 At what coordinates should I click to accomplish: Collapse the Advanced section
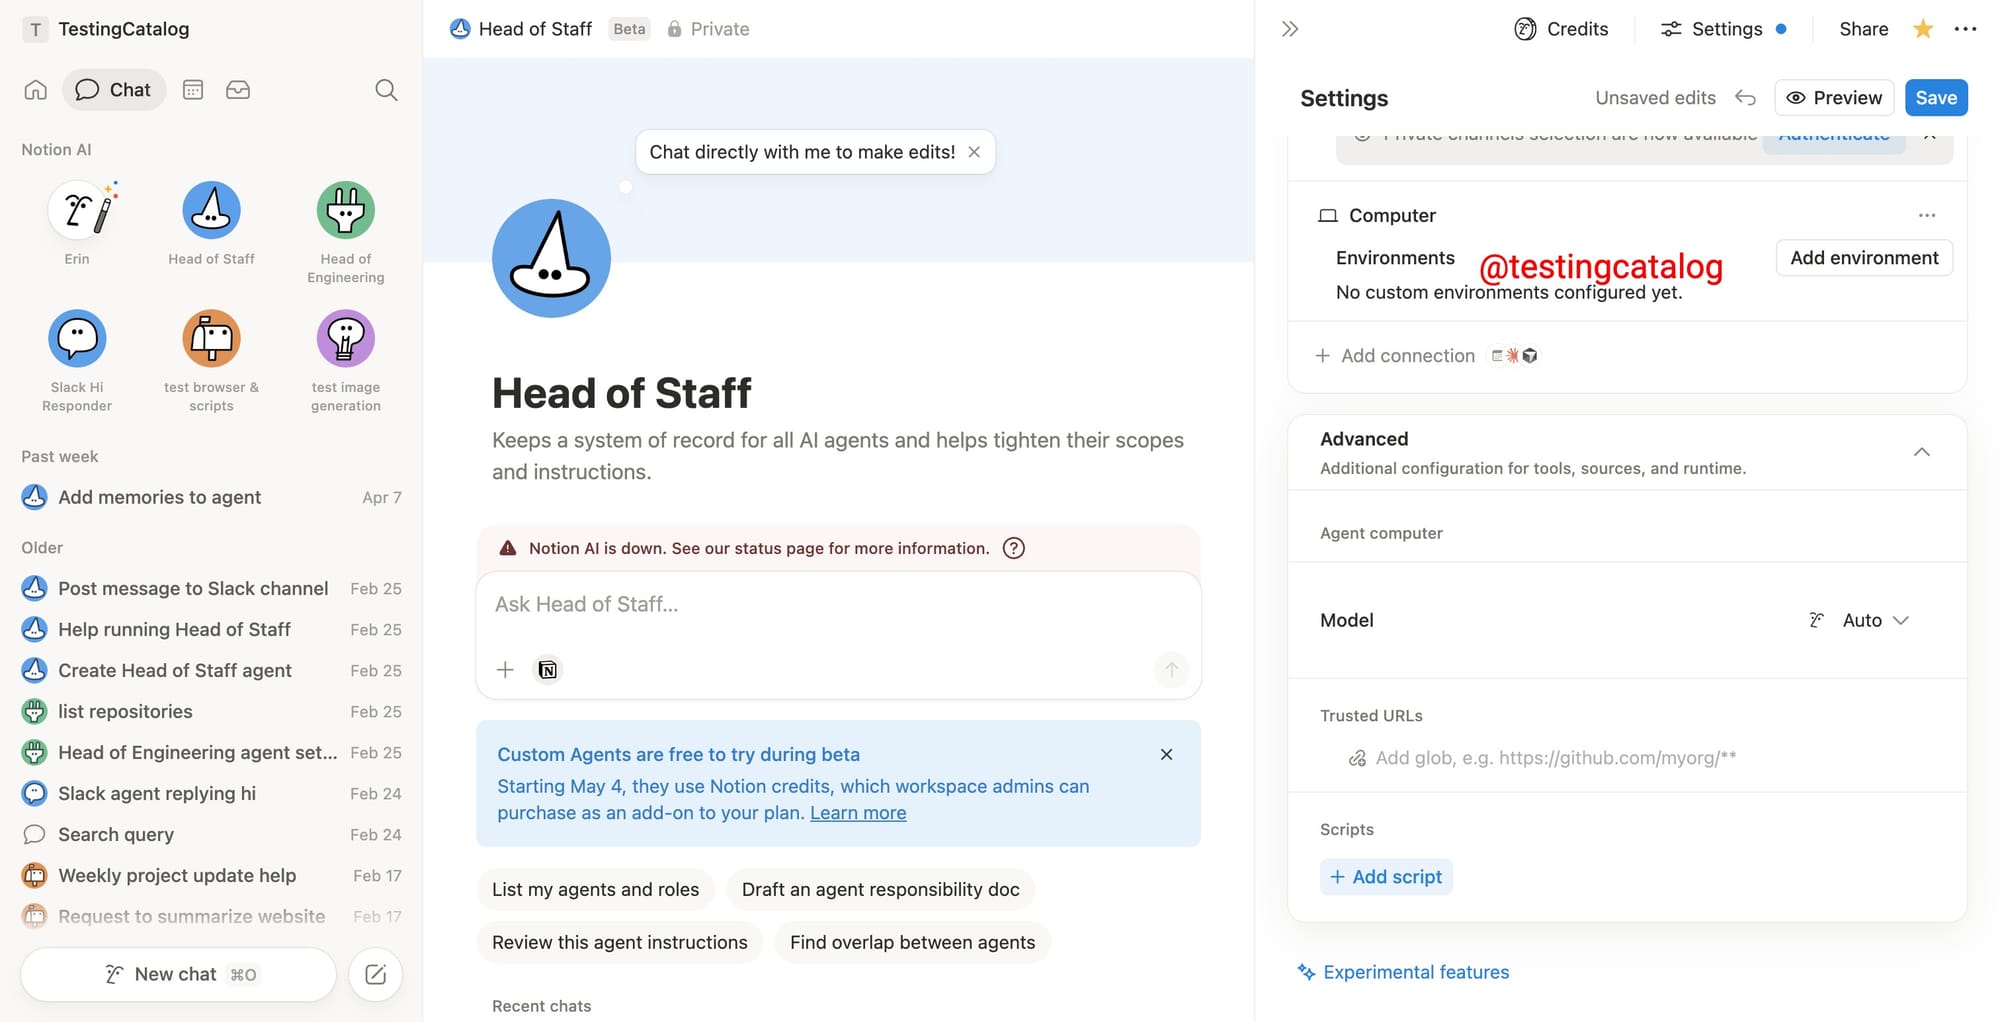tap(1921, 452)
